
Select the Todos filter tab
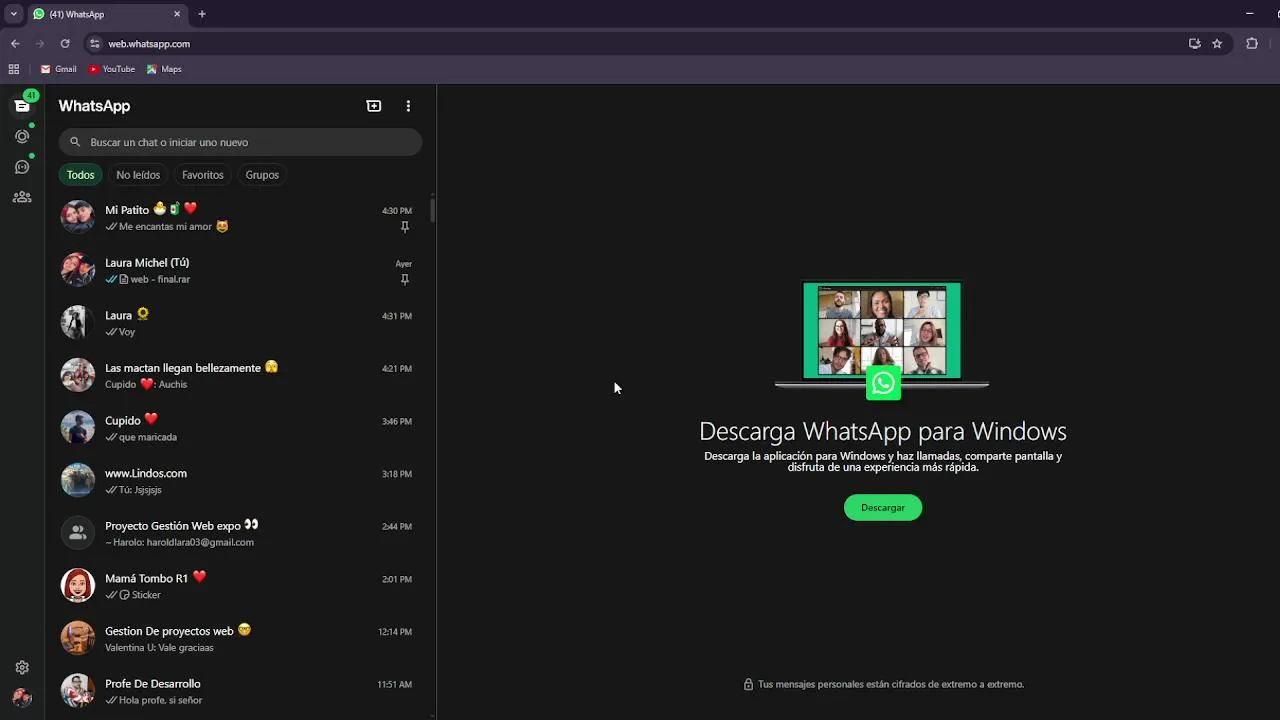click(80, 175)
